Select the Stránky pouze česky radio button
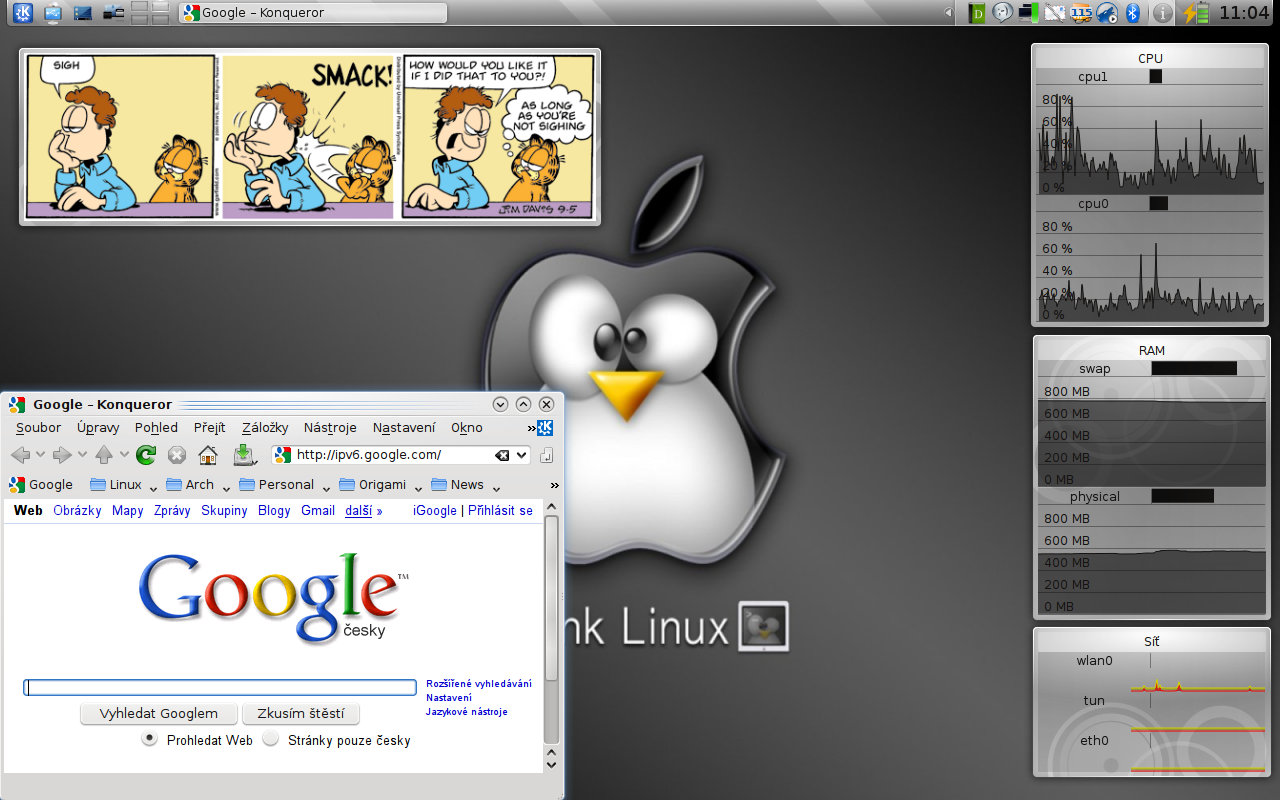Image resolution: width=1280 pixels, height=800 pixels. 270,739
